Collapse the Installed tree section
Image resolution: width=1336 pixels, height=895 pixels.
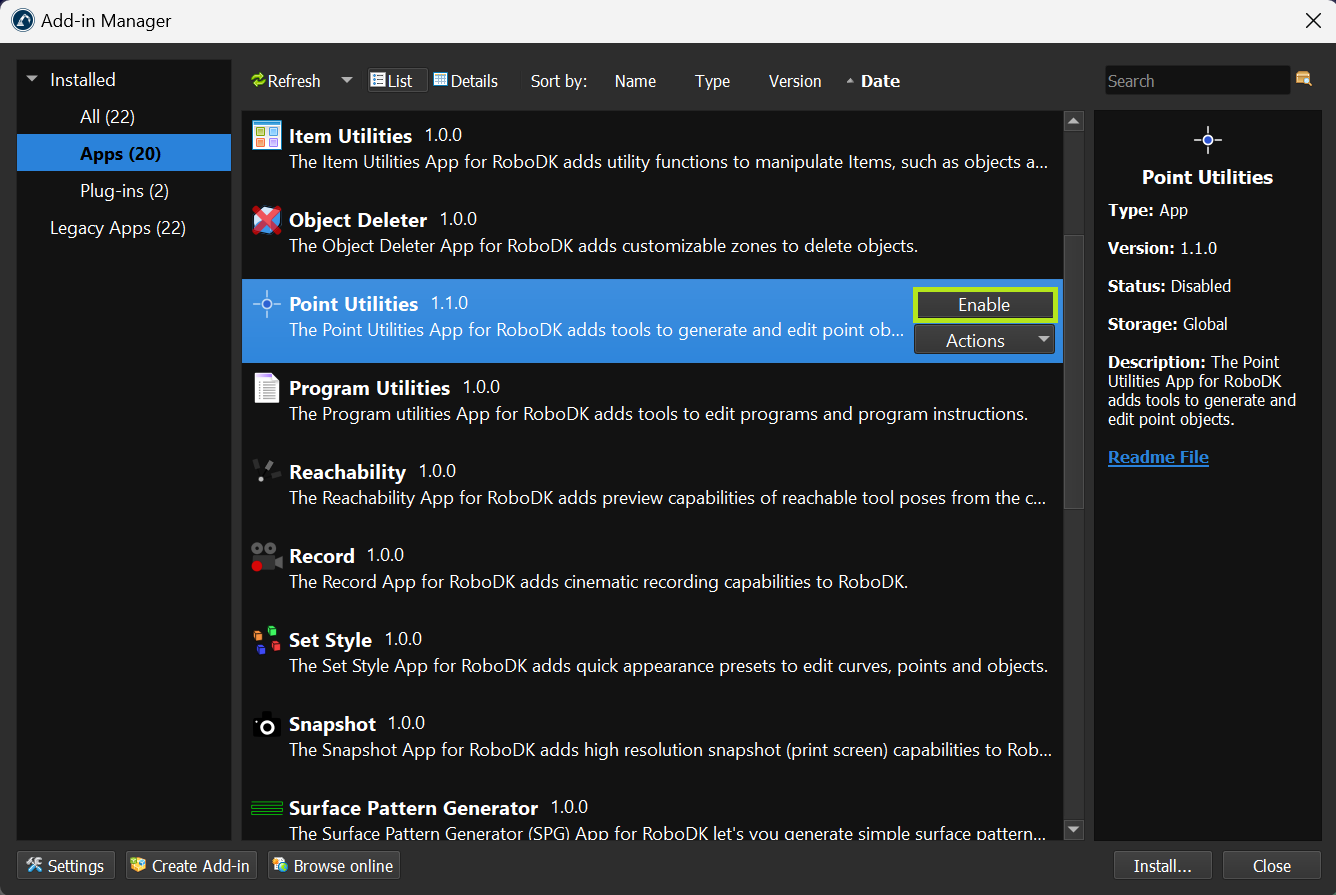32,80
